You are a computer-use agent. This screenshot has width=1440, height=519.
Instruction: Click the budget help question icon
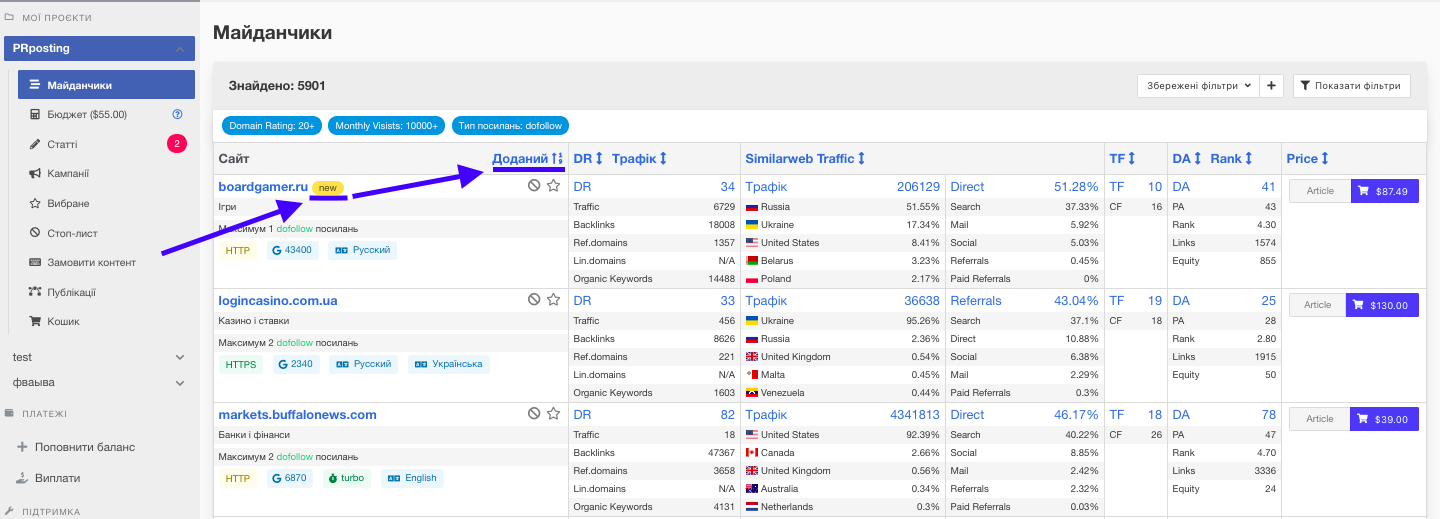177,114
